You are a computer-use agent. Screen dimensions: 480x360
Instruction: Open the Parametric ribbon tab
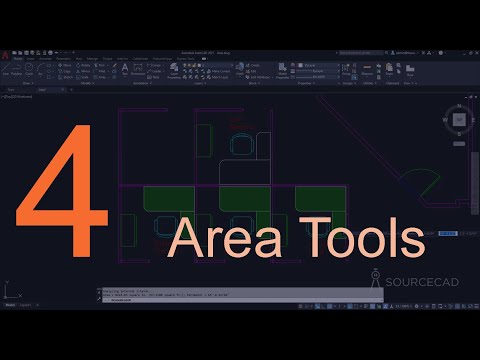(x=63, y=59)
